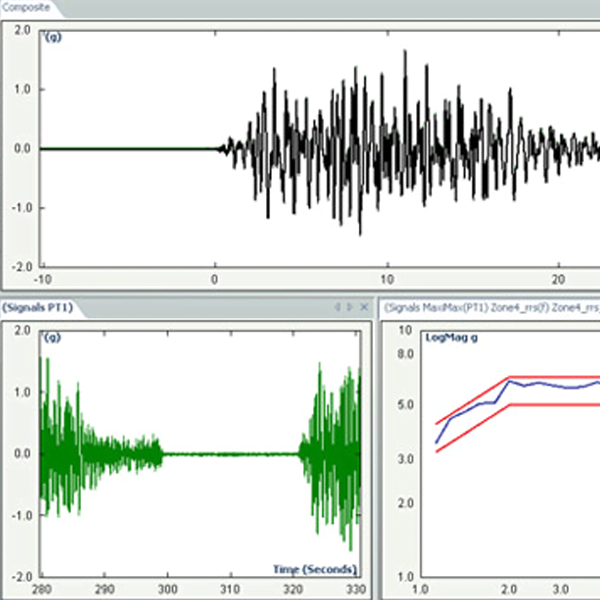This screenshot has width=600, height=600.
Task: Open the Signals MaxiMax(PT1) Zone4 tab
Action: click(x=490, y=307)
